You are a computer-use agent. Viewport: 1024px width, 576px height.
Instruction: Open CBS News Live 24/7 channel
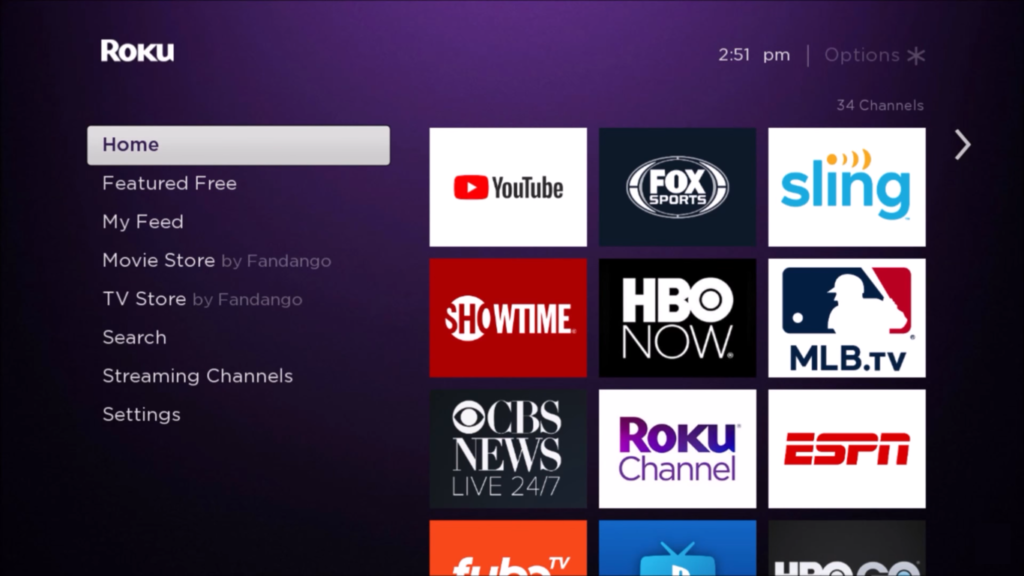508,449
